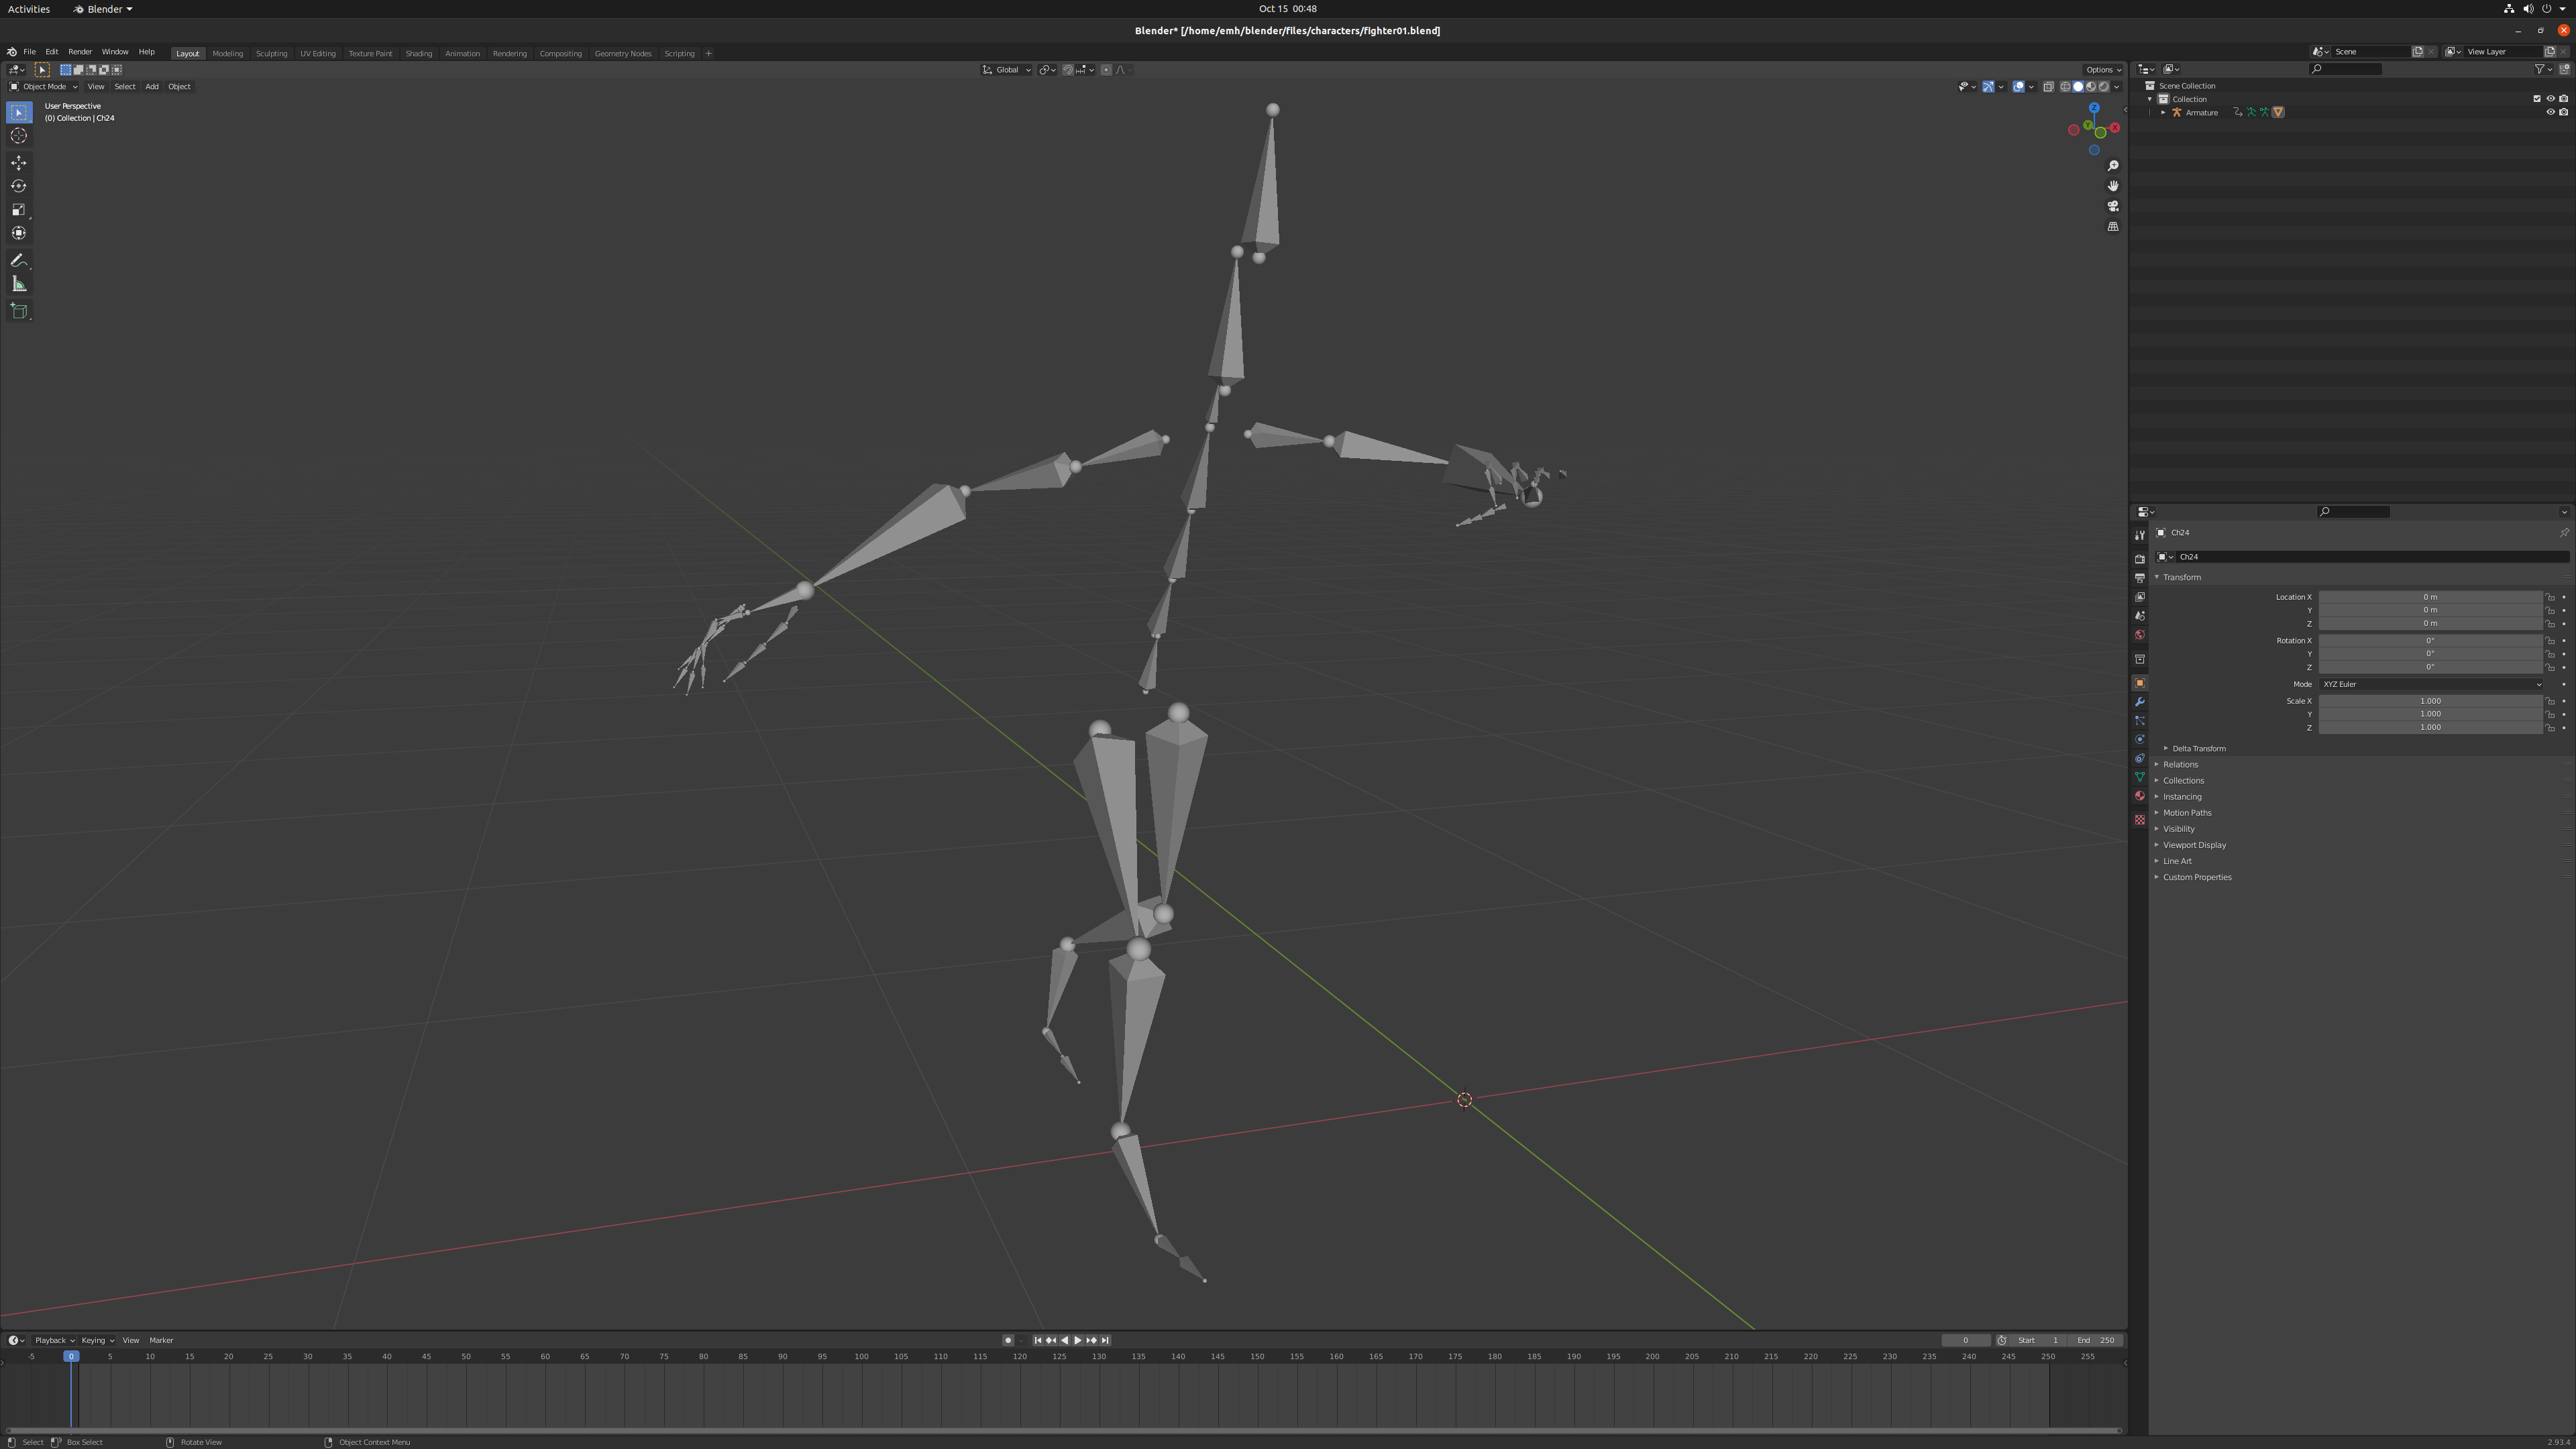
Task: Open the Modifiers wrench tab
Action: point(2139,702)
